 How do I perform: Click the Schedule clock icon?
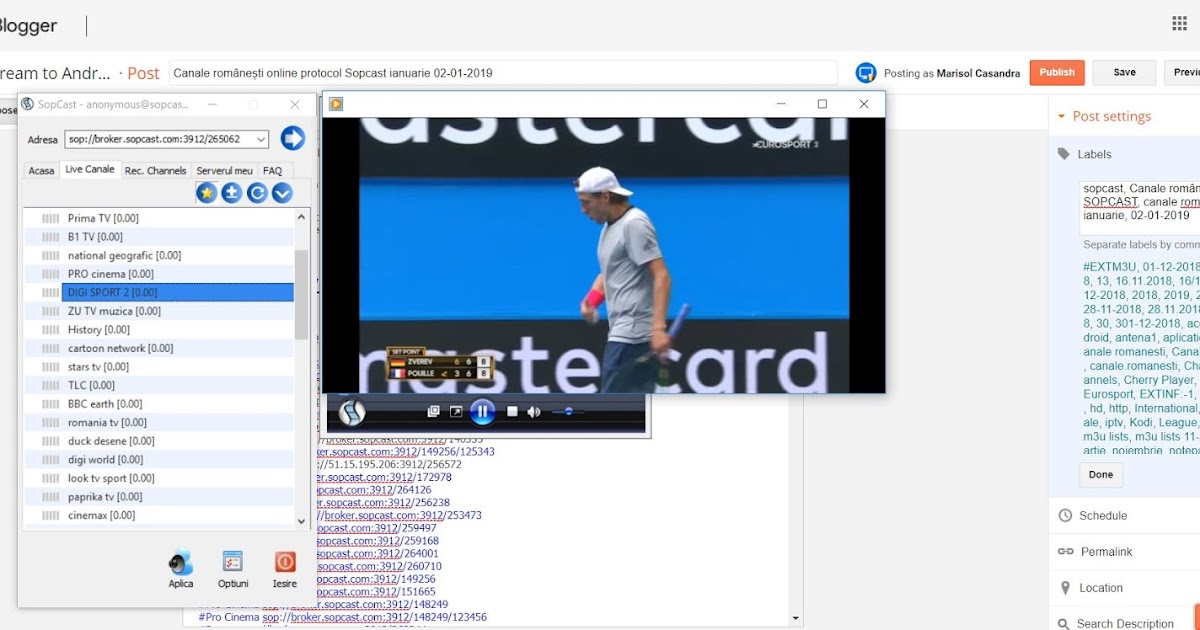pyautogui.click(x=1065, y=516)
